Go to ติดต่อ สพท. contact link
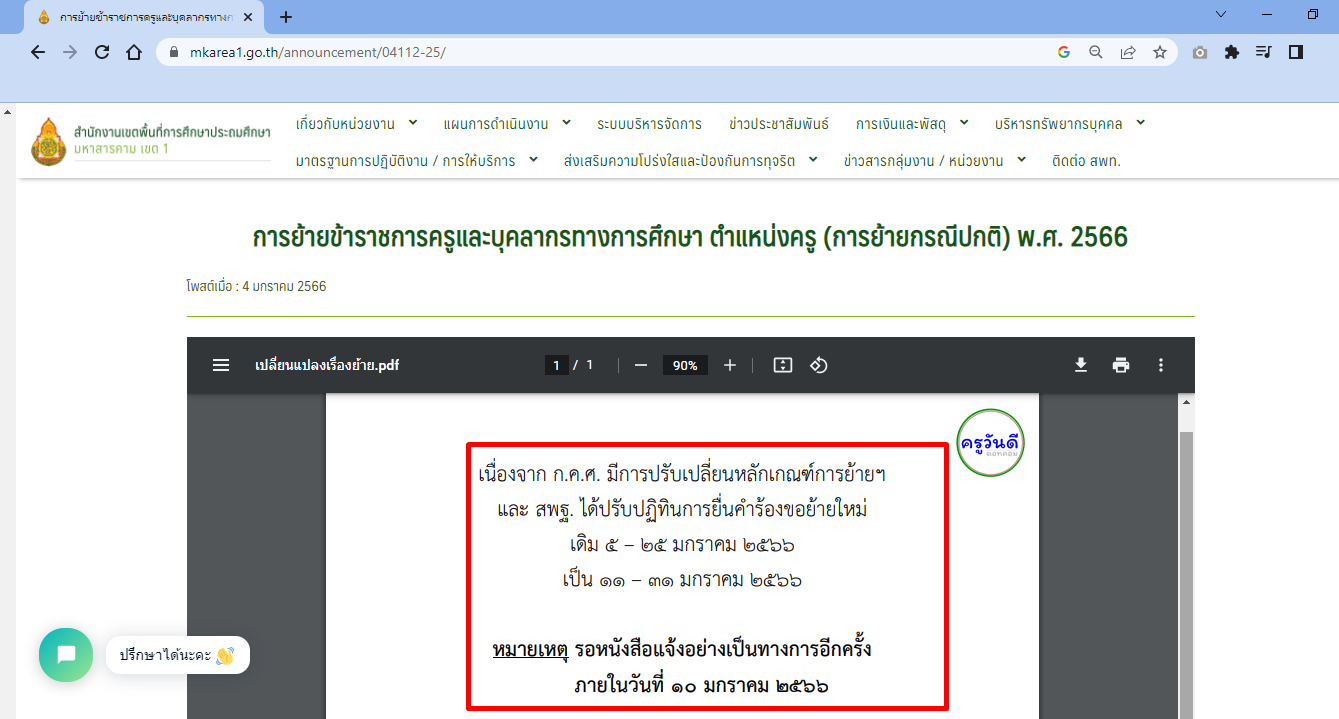This screenshot has height=719, width=1339. point(1086,160)
